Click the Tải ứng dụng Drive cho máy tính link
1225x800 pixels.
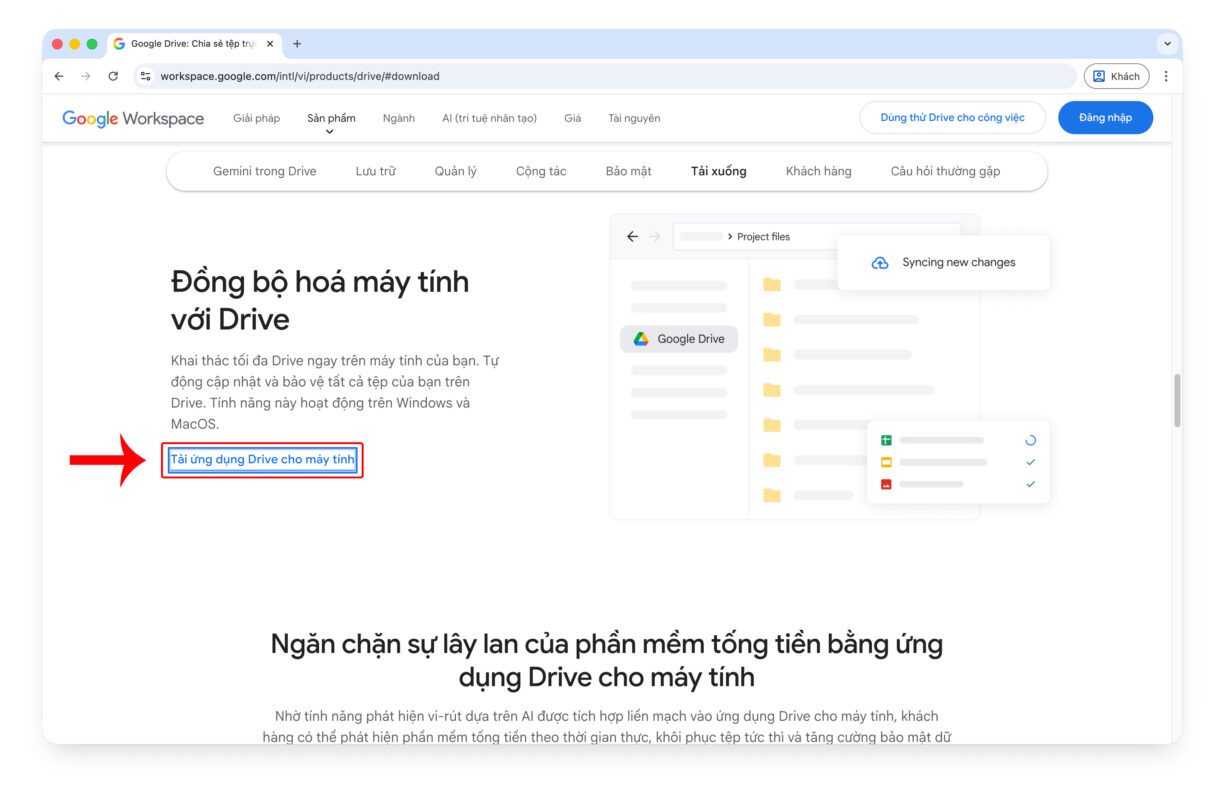(261, 460)
